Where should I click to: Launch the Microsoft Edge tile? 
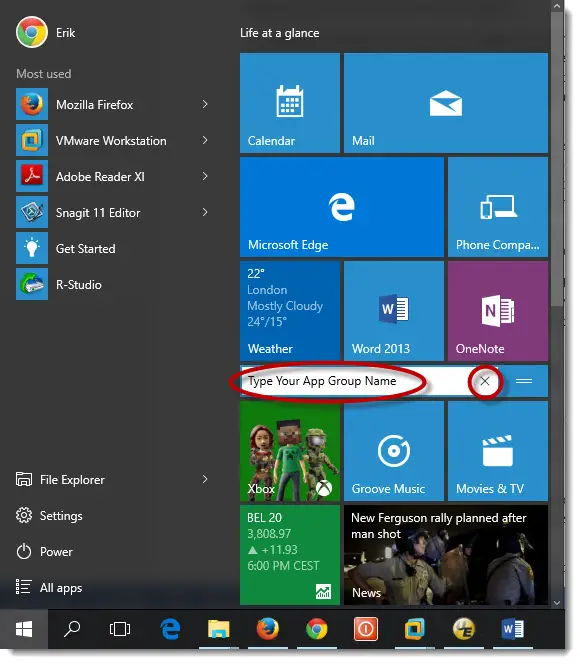(342, 207)
